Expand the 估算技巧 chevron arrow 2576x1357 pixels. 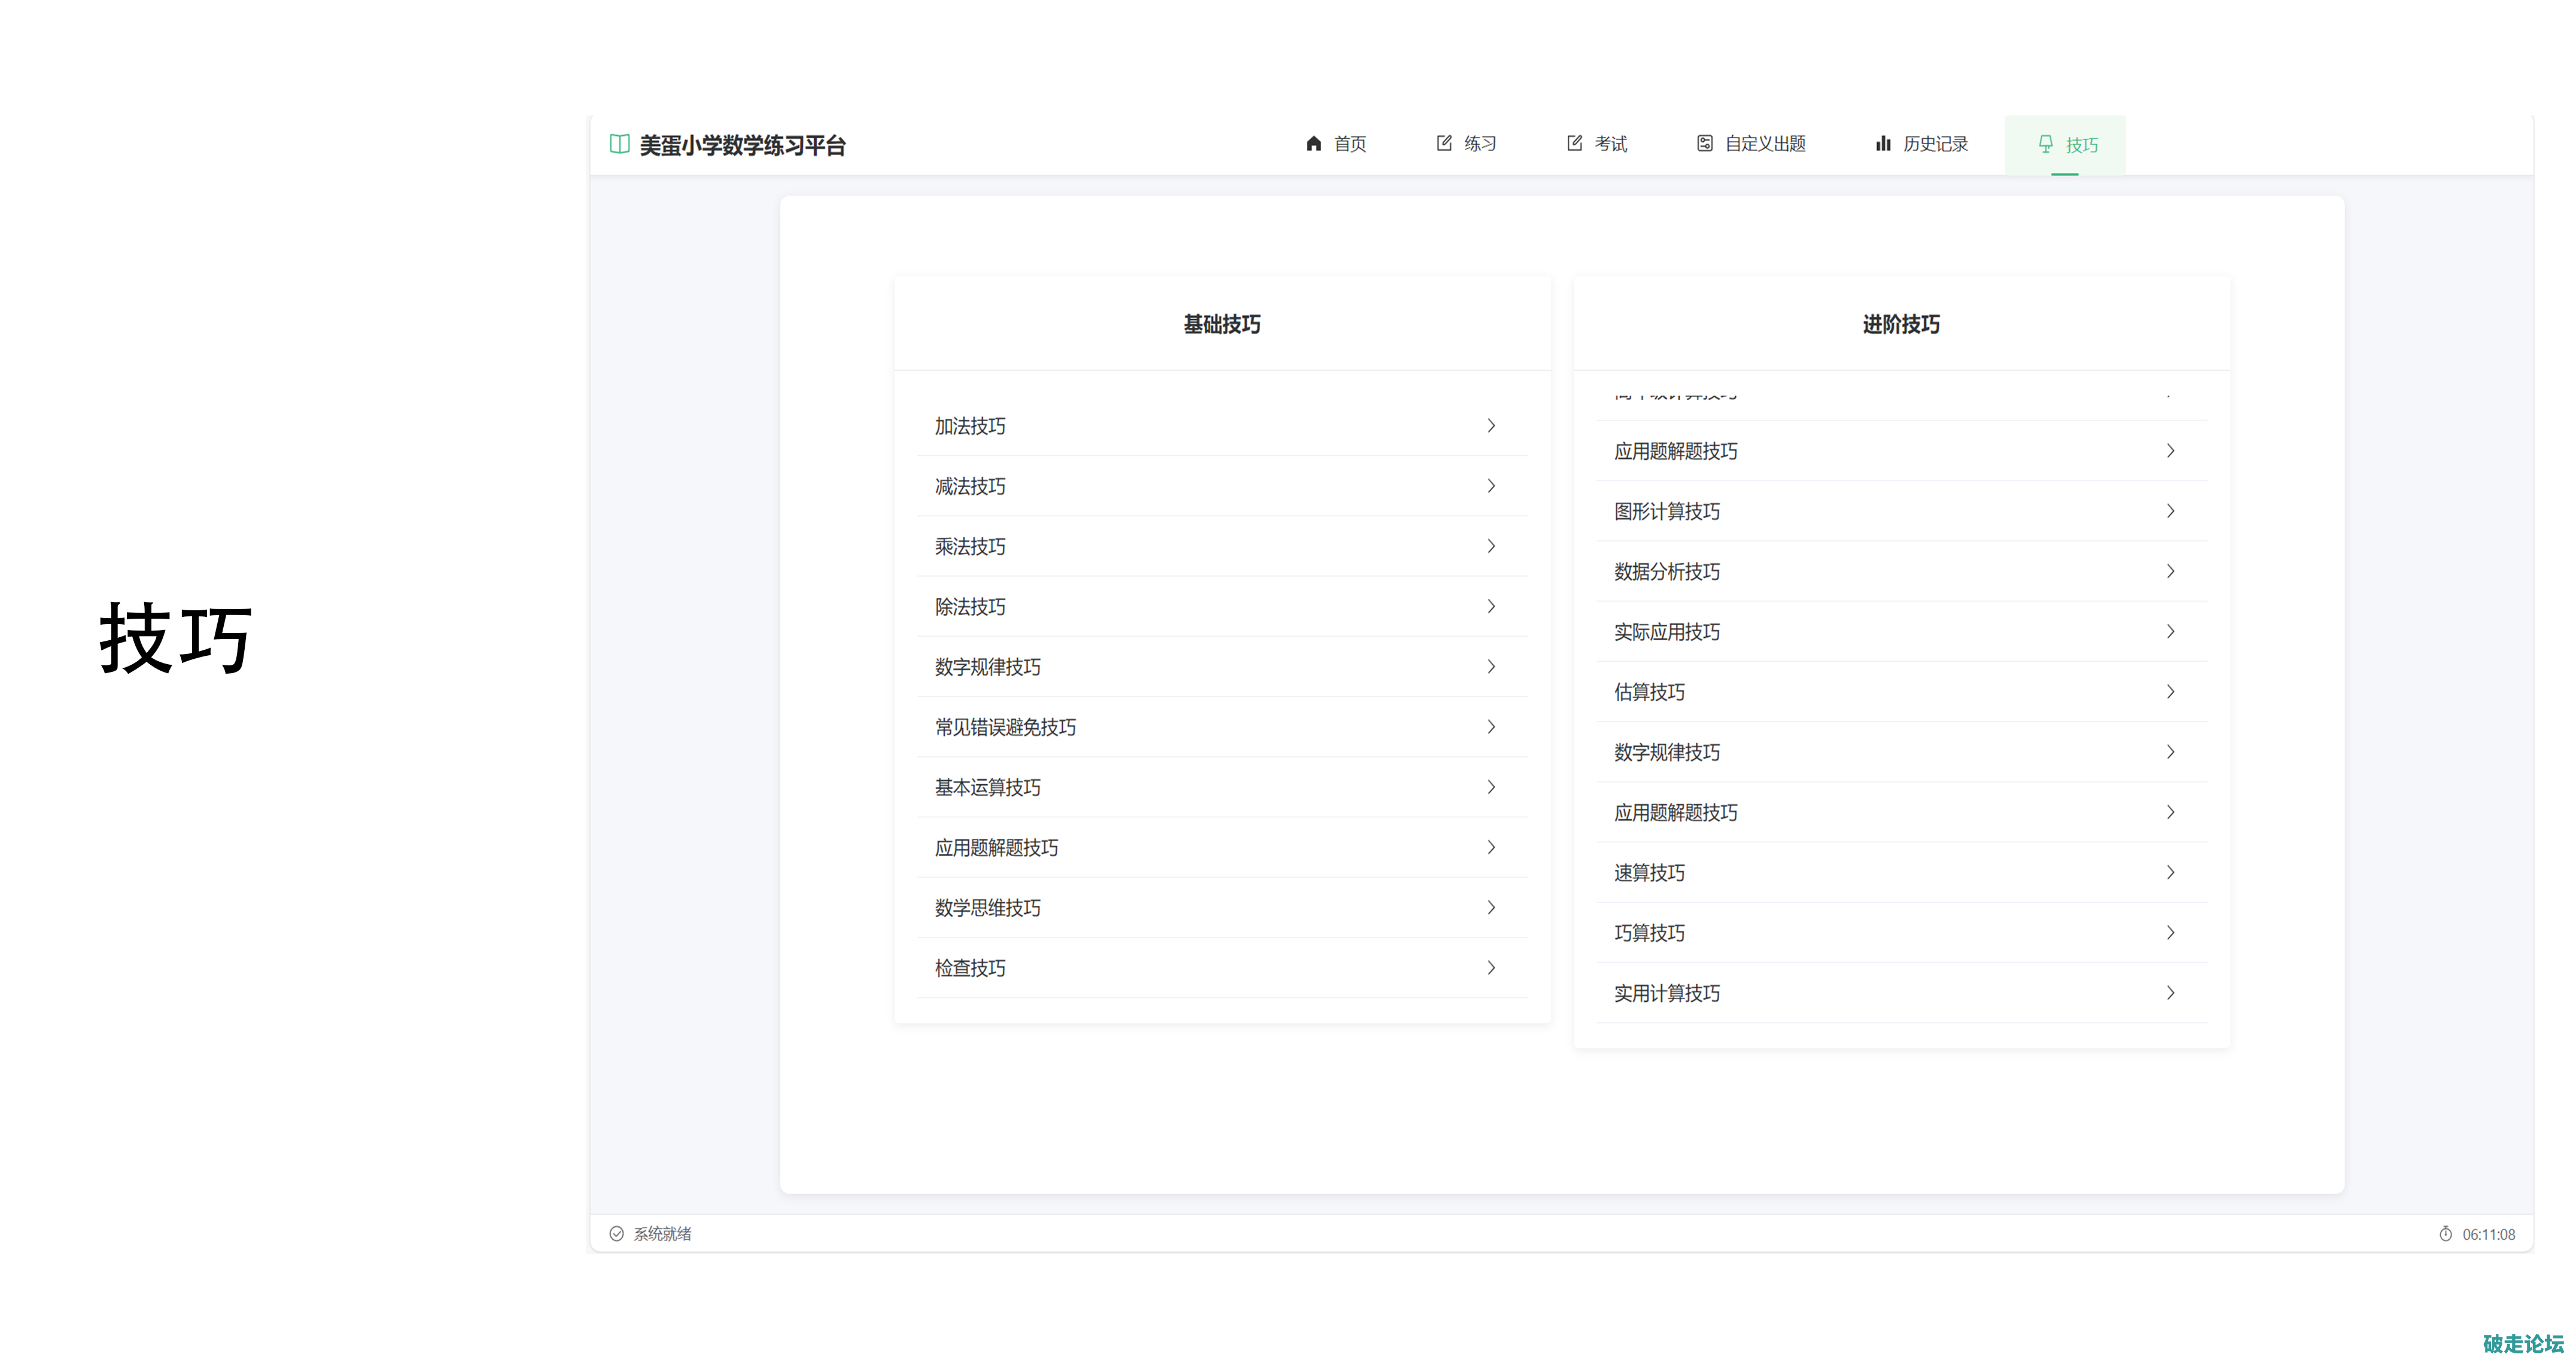pyautogui.click(x=2169, y=692)
